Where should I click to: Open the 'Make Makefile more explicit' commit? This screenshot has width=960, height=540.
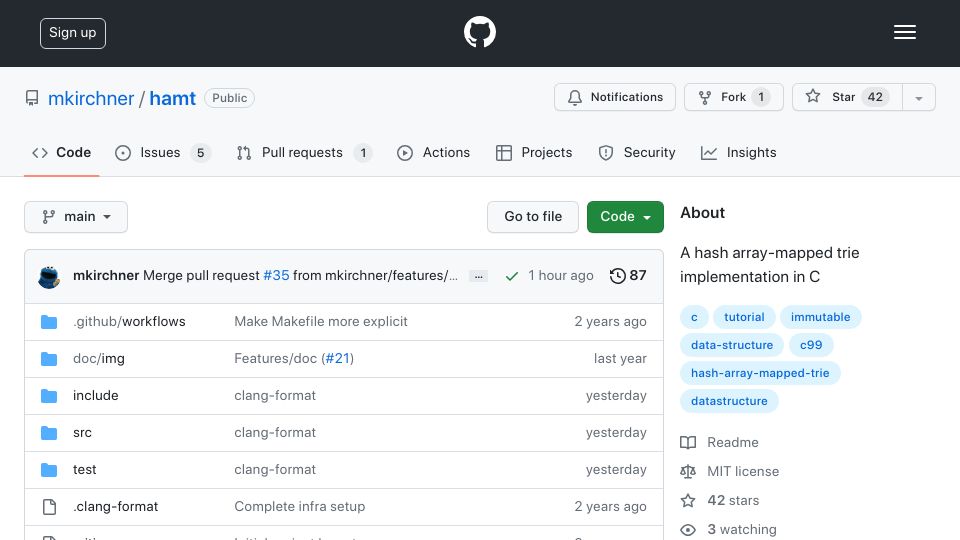321,321
